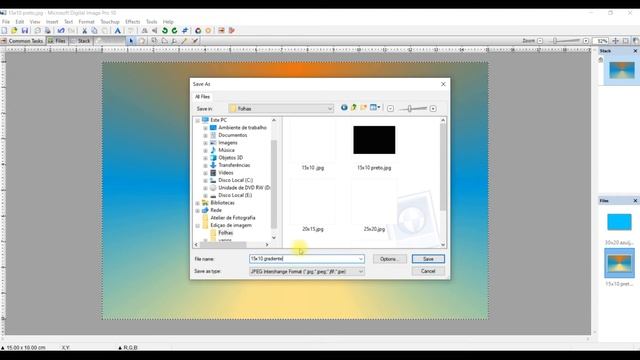Click zoom in plus button beside zoom slider

tap(586, 41)
